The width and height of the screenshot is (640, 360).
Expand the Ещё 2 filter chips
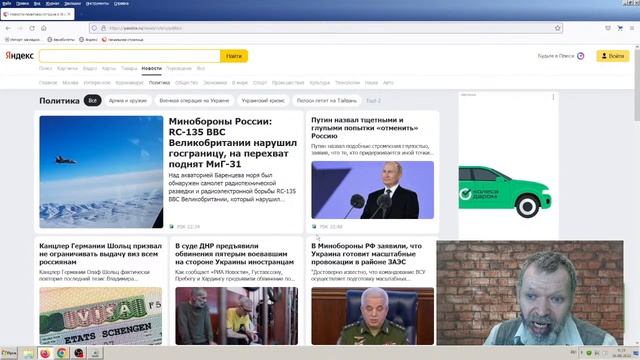[x=373, y=100]
